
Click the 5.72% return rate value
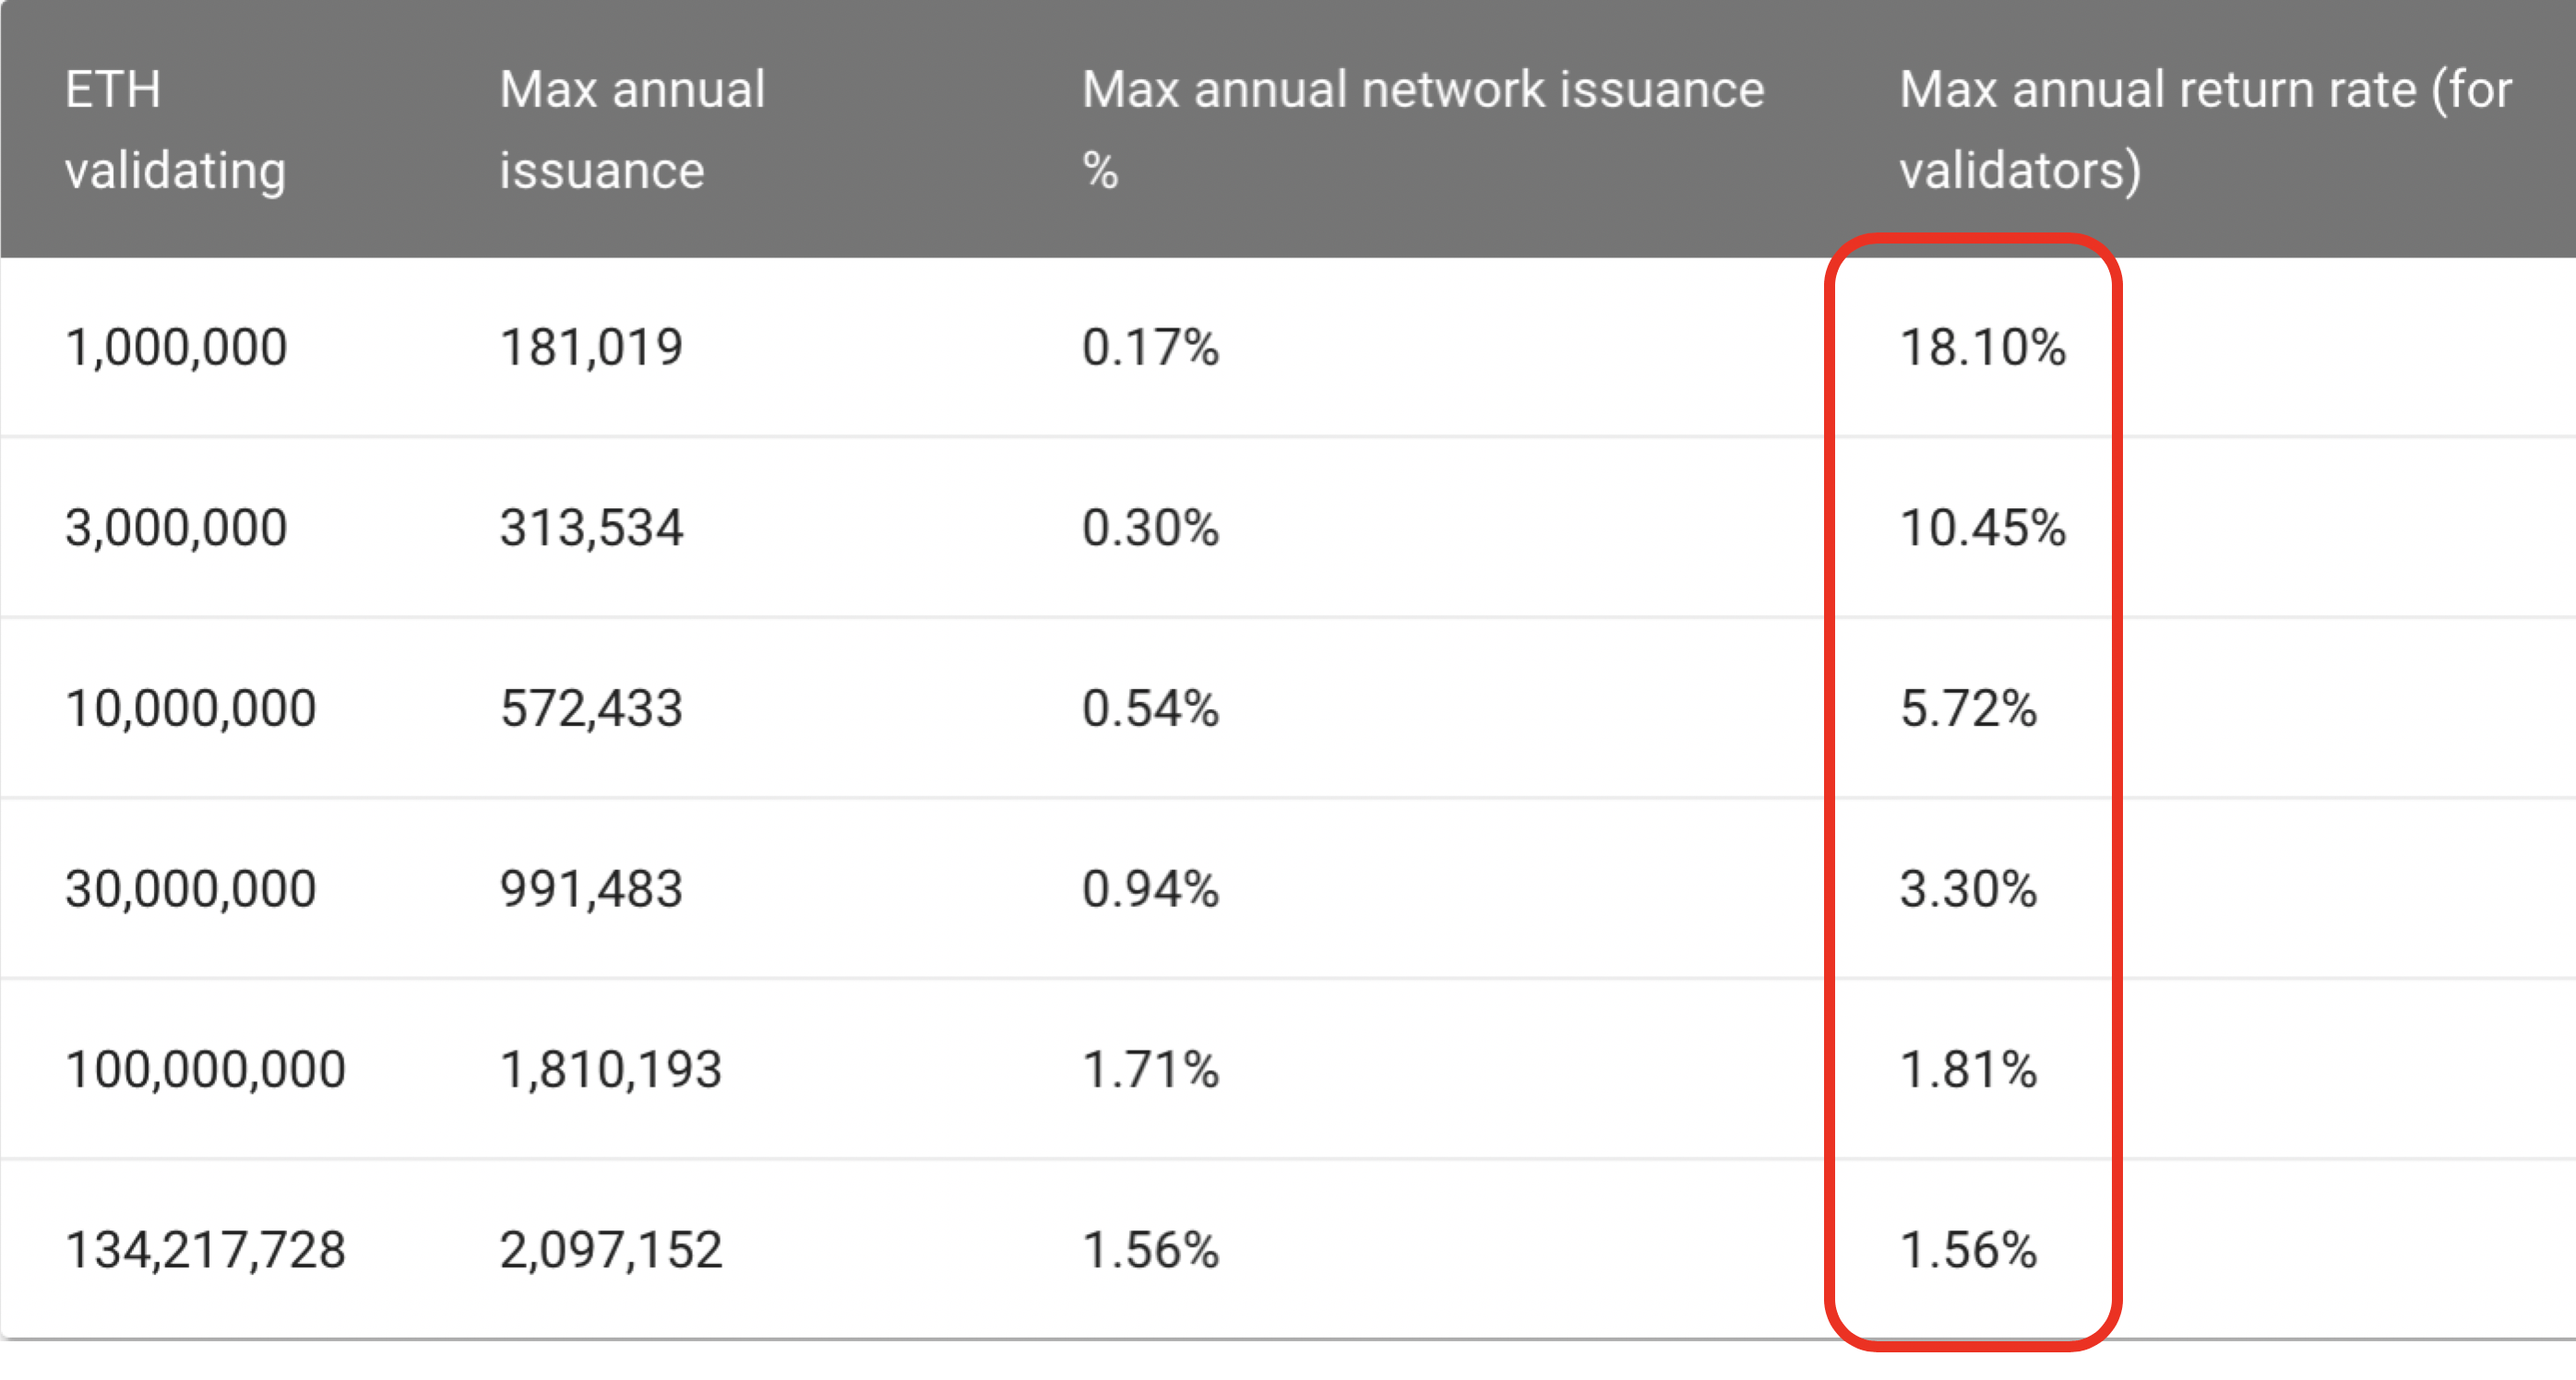1968,709
